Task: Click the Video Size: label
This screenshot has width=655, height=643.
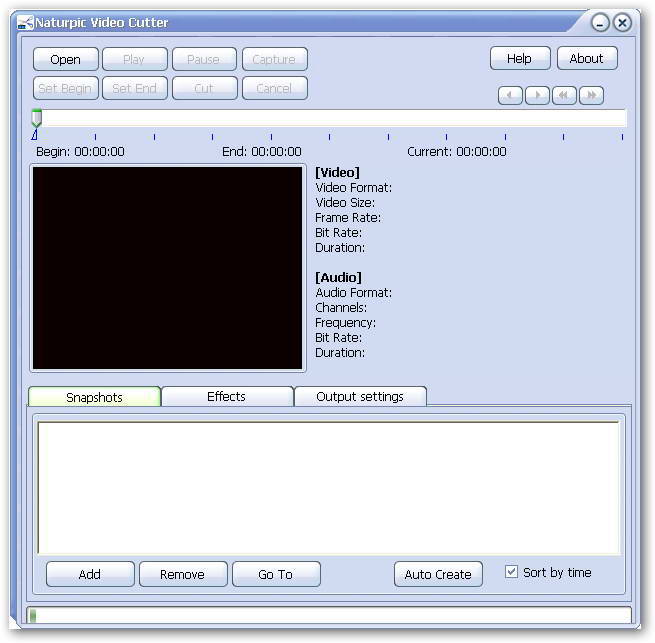Action: (345, 203)
